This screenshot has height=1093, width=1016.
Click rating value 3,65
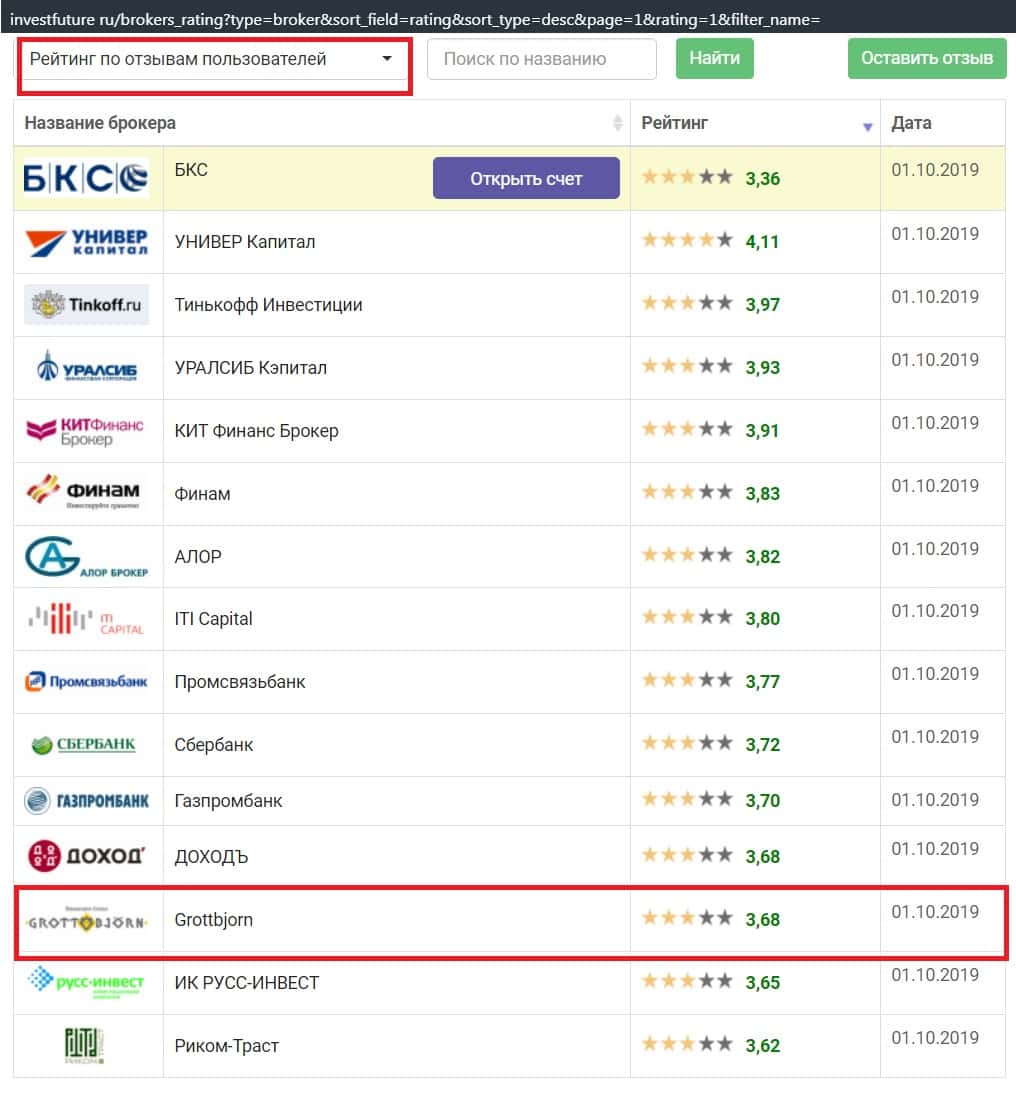point(762,983)
